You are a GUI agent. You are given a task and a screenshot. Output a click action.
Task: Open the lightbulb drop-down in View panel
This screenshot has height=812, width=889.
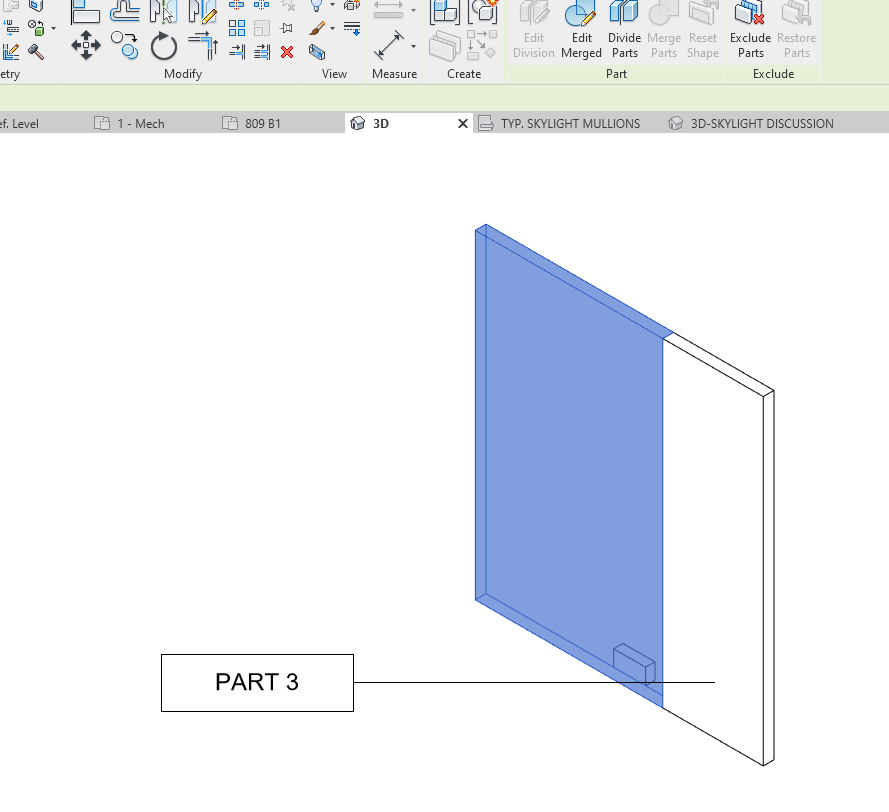(x=331, y=5)
